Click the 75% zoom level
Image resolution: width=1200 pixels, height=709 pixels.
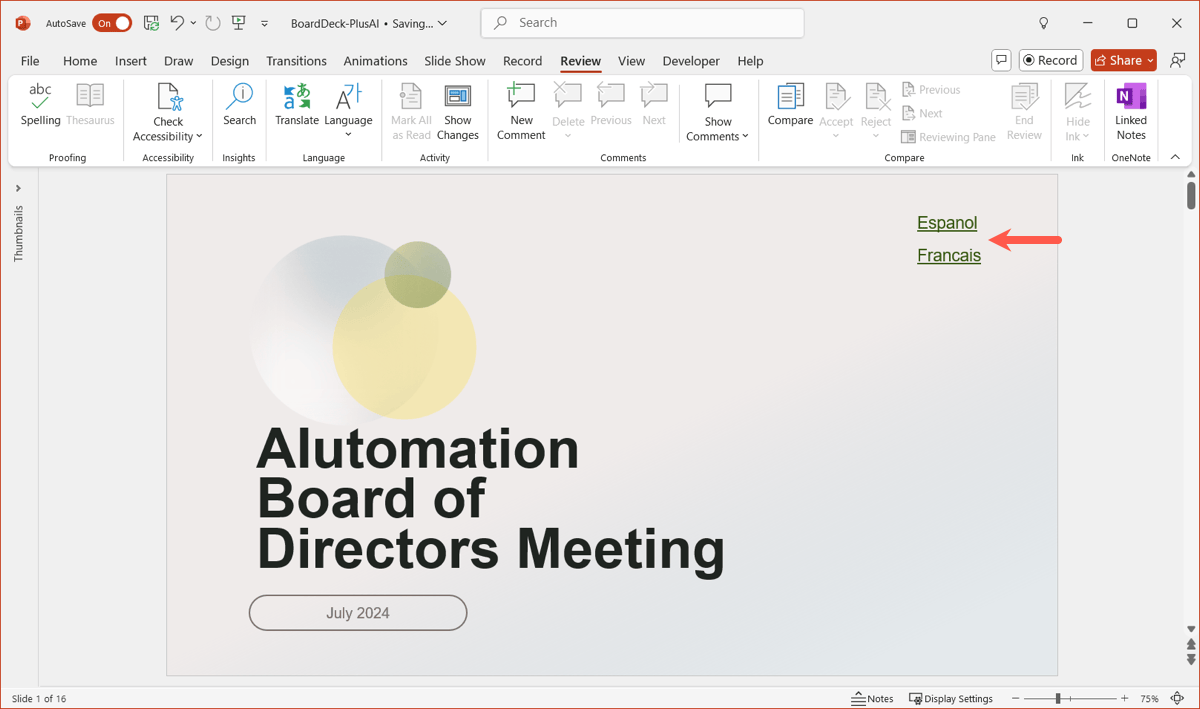pos(1149,698)
